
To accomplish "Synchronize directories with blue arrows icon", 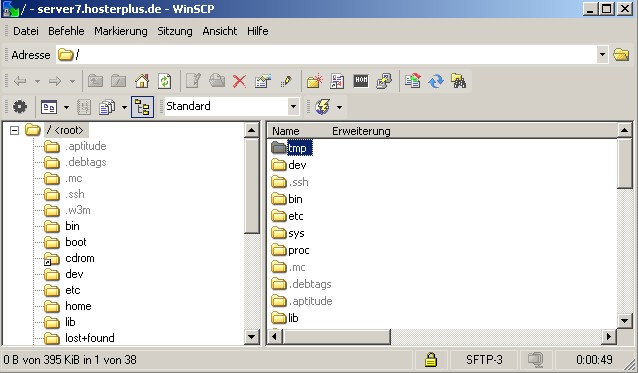I will (436, 81).
